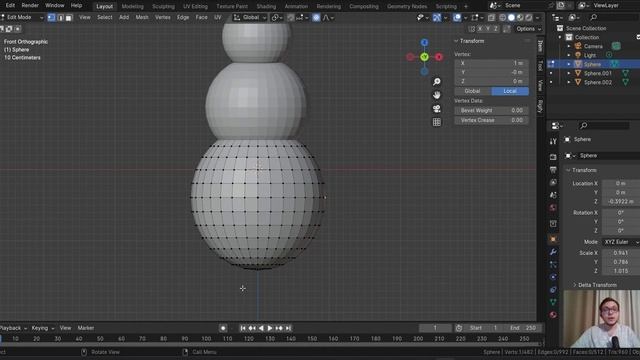Open the Mesh menu
This screenshot has width=640, height=360.
142,18
